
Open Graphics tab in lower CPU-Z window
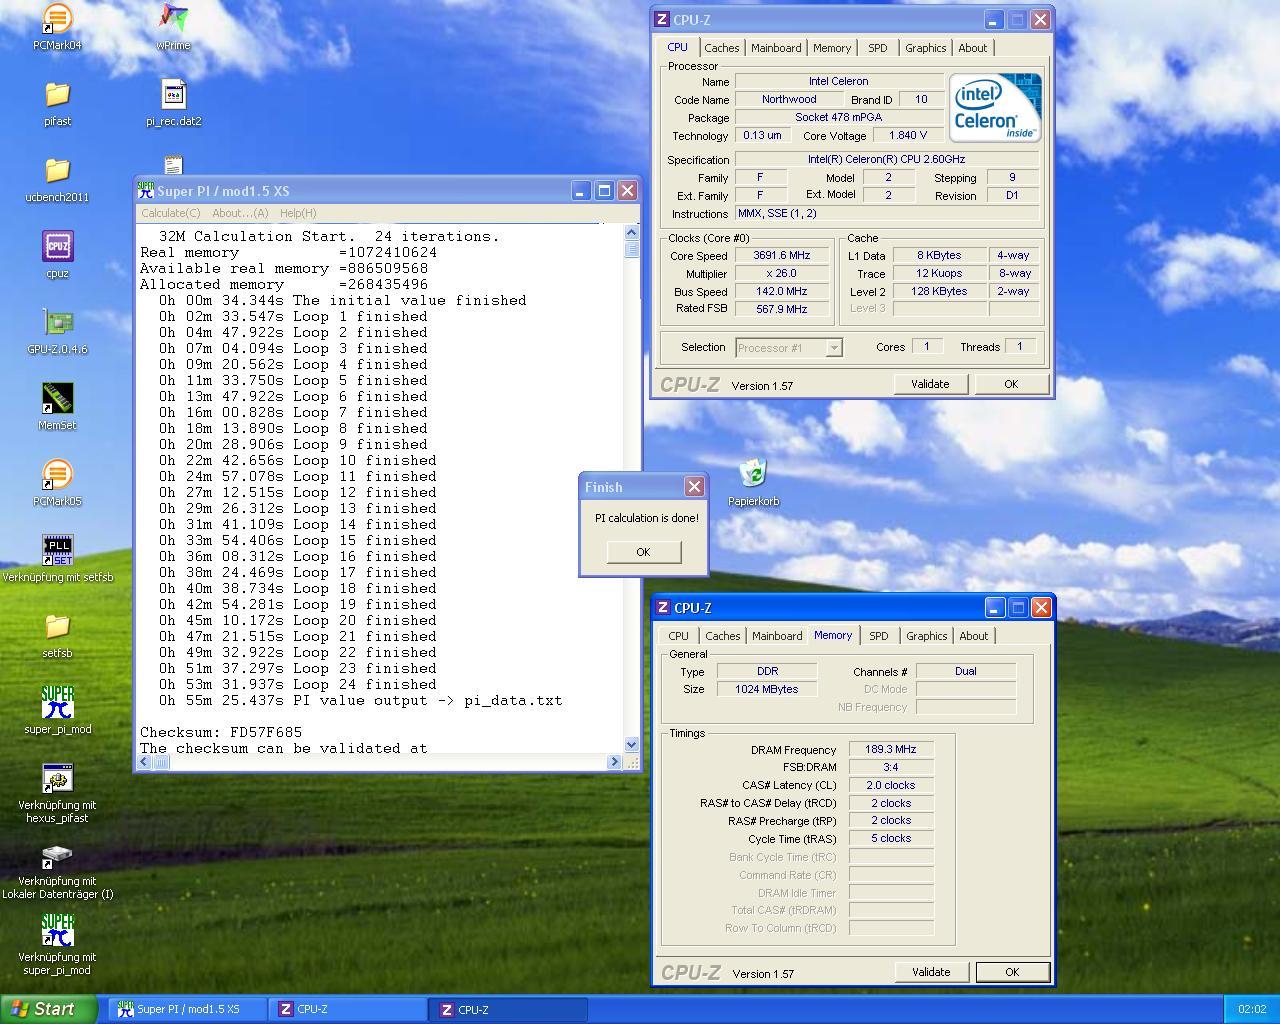(x=926, y=636)
